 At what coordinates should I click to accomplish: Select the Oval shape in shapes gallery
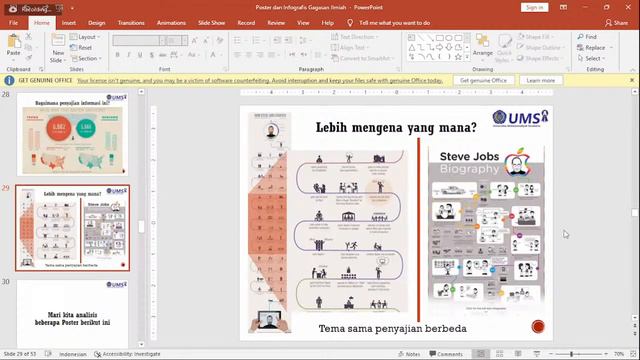[449, 38]
